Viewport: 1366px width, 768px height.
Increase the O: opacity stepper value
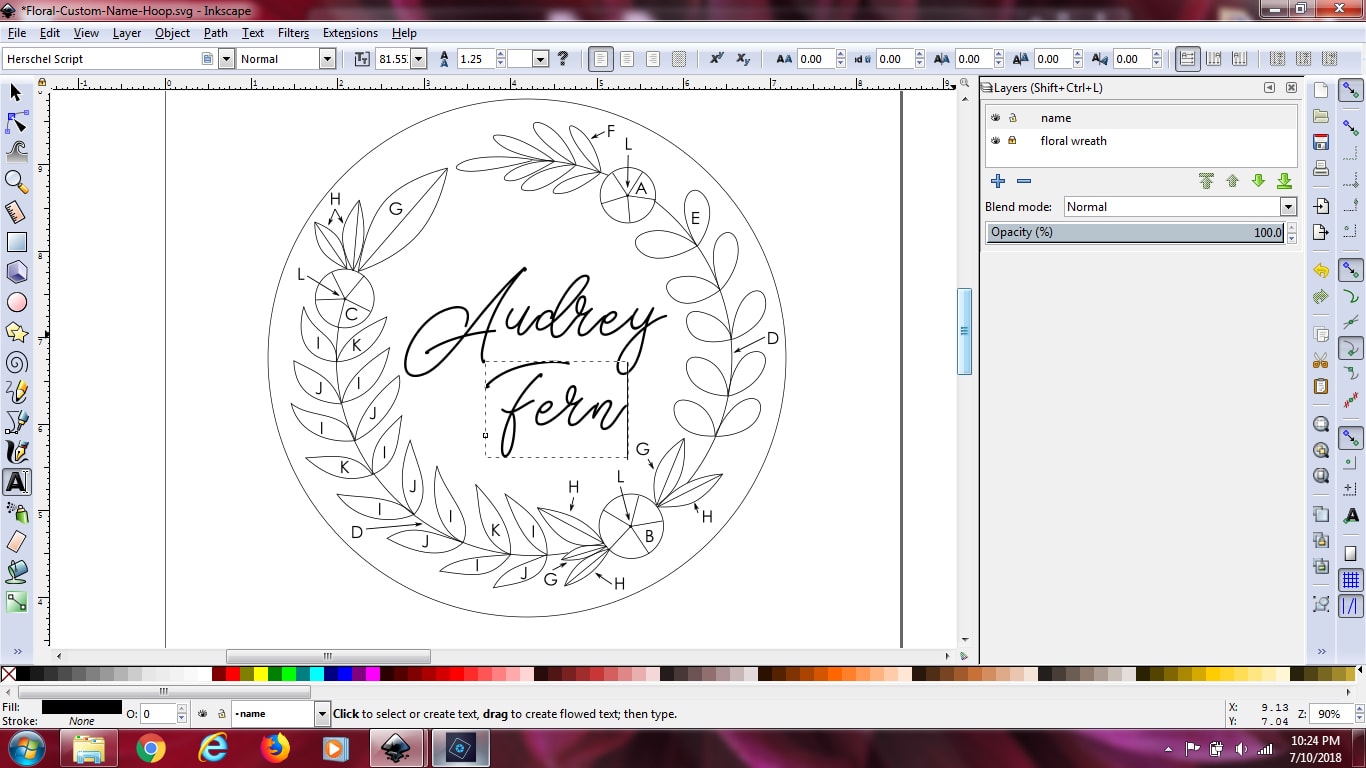click(181, 709)
